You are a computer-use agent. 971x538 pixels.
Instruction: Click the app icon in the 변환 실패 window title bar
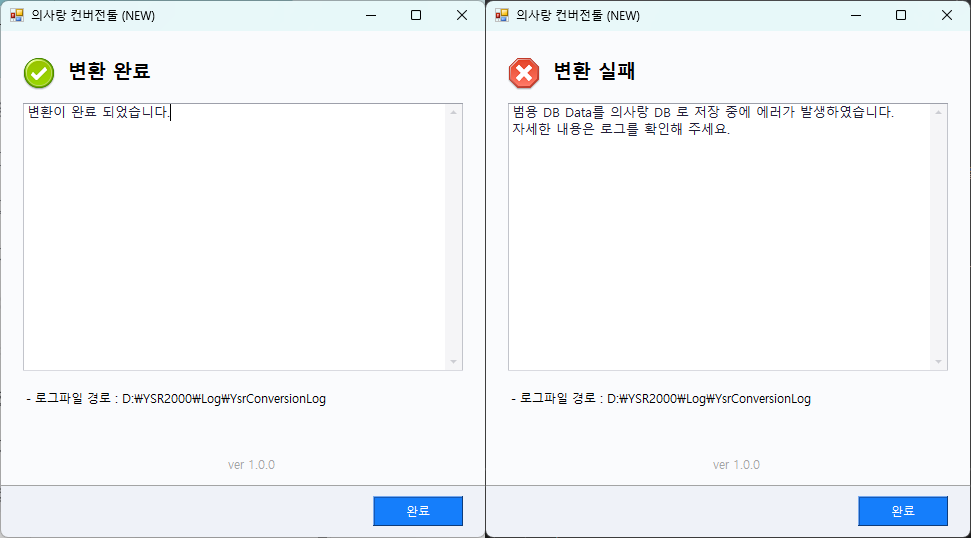point(501,15)
